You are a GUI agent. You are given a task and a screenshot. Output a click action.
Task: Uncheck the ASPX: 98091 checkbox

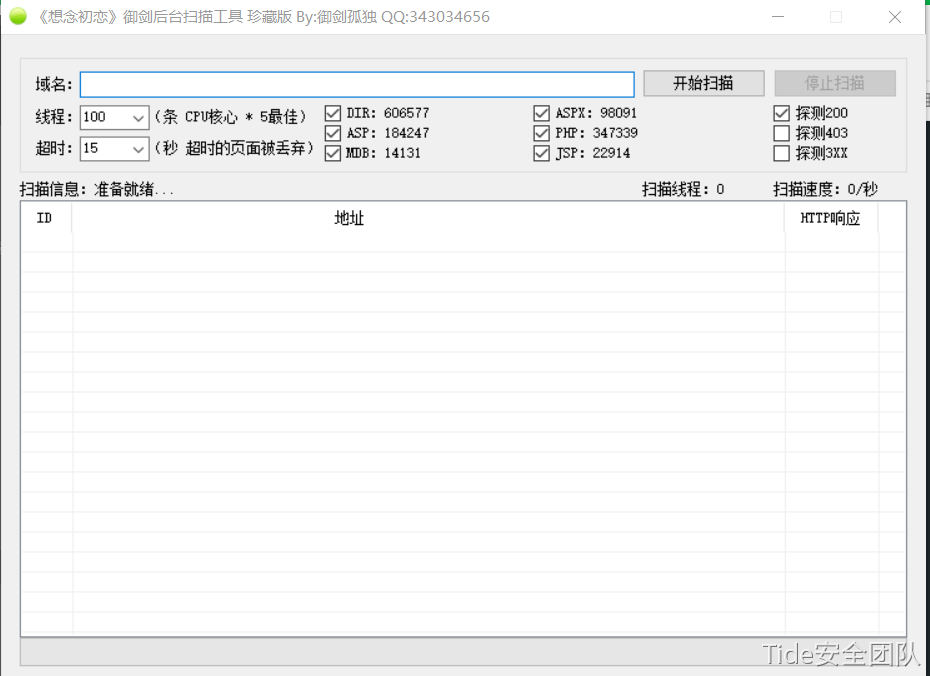[541, 113]
